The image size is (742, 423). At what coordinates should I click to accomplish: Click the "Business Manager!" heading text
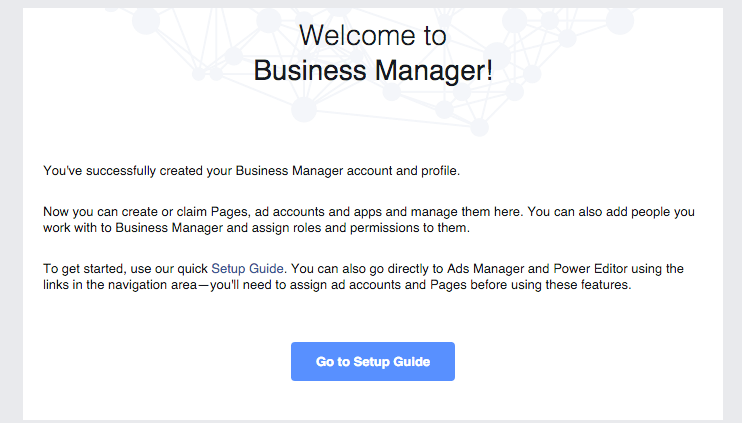pyautogui.click(x=372, y=71)
